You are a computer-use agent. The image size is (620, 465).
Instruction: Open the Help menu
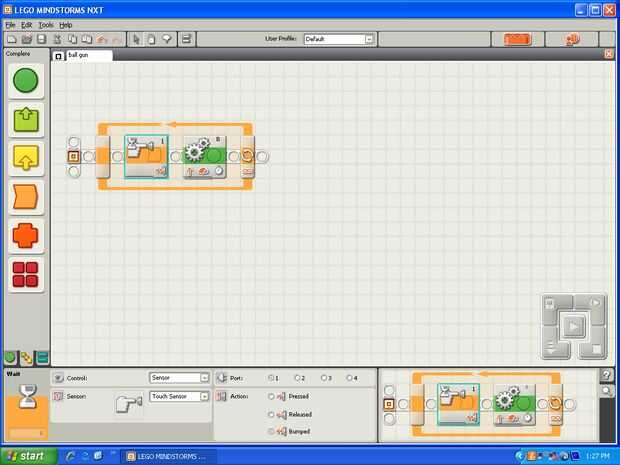coord(66,25)
